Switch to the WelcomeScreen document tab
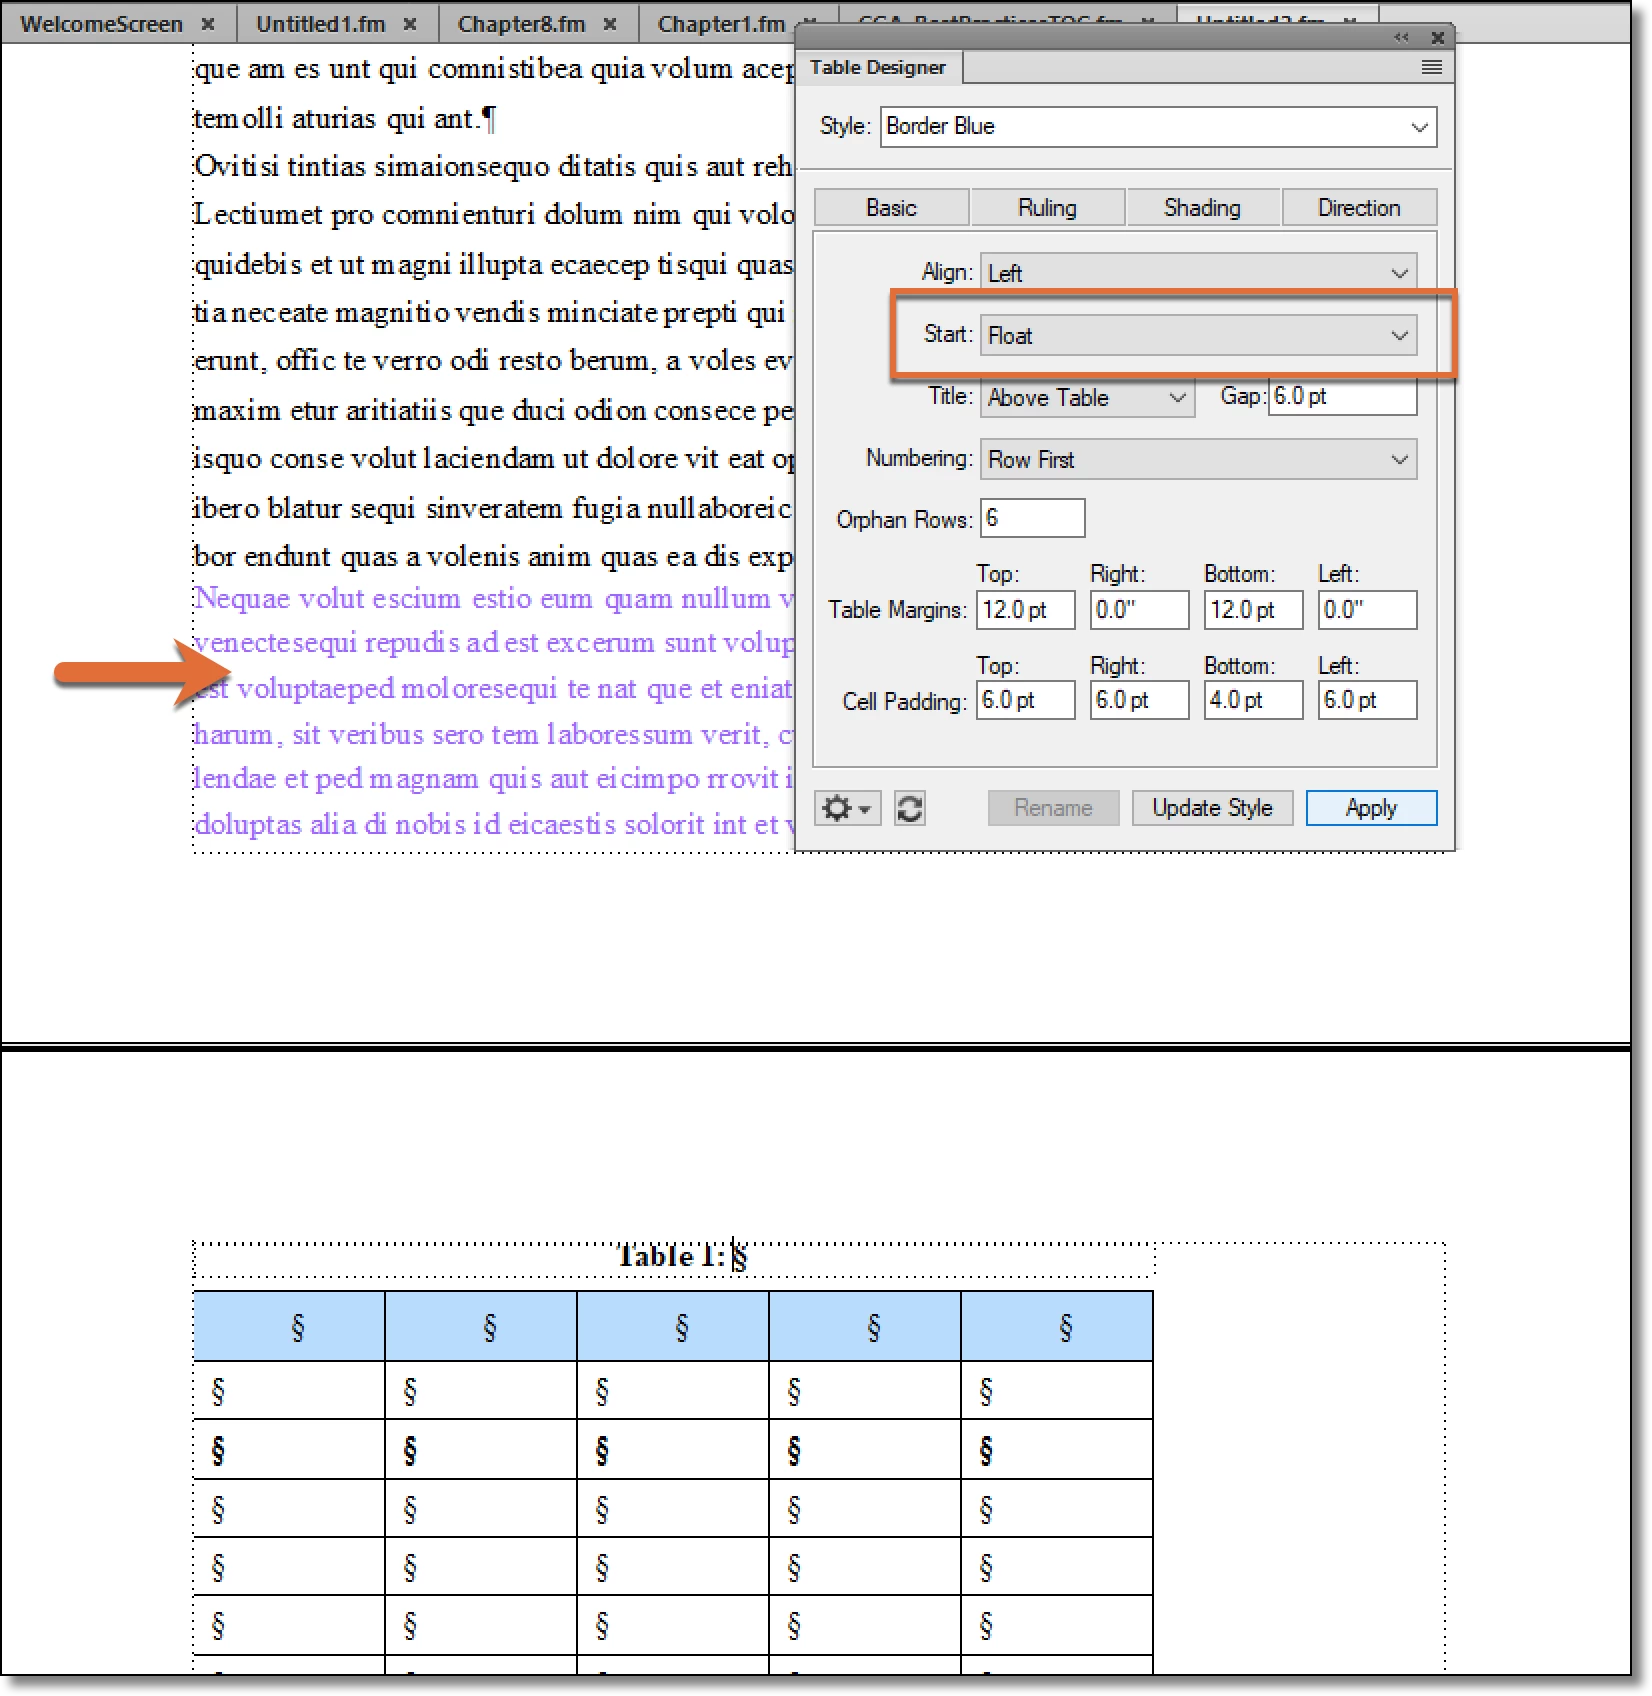The height and width of the screenshot is (1696, 1652). pyautogui.click(x=101, y=24)
